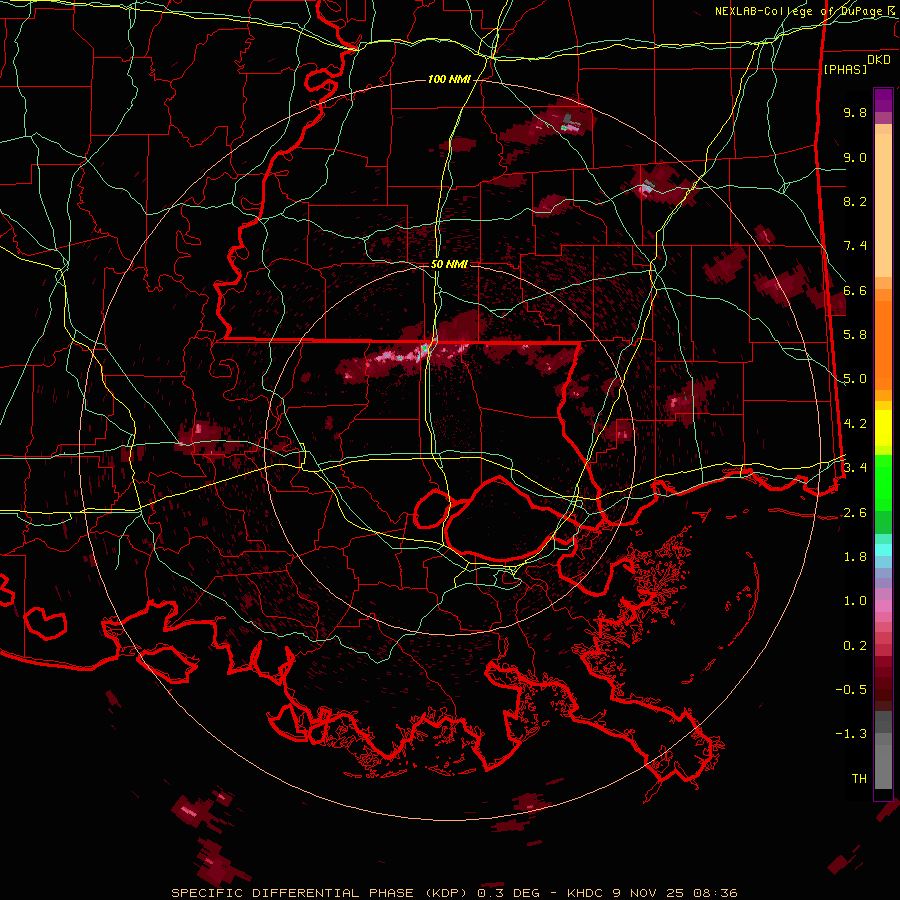
Task: Click the 1.0 value on the color scale
Action: pyautogui.click(x=855, y=601)
